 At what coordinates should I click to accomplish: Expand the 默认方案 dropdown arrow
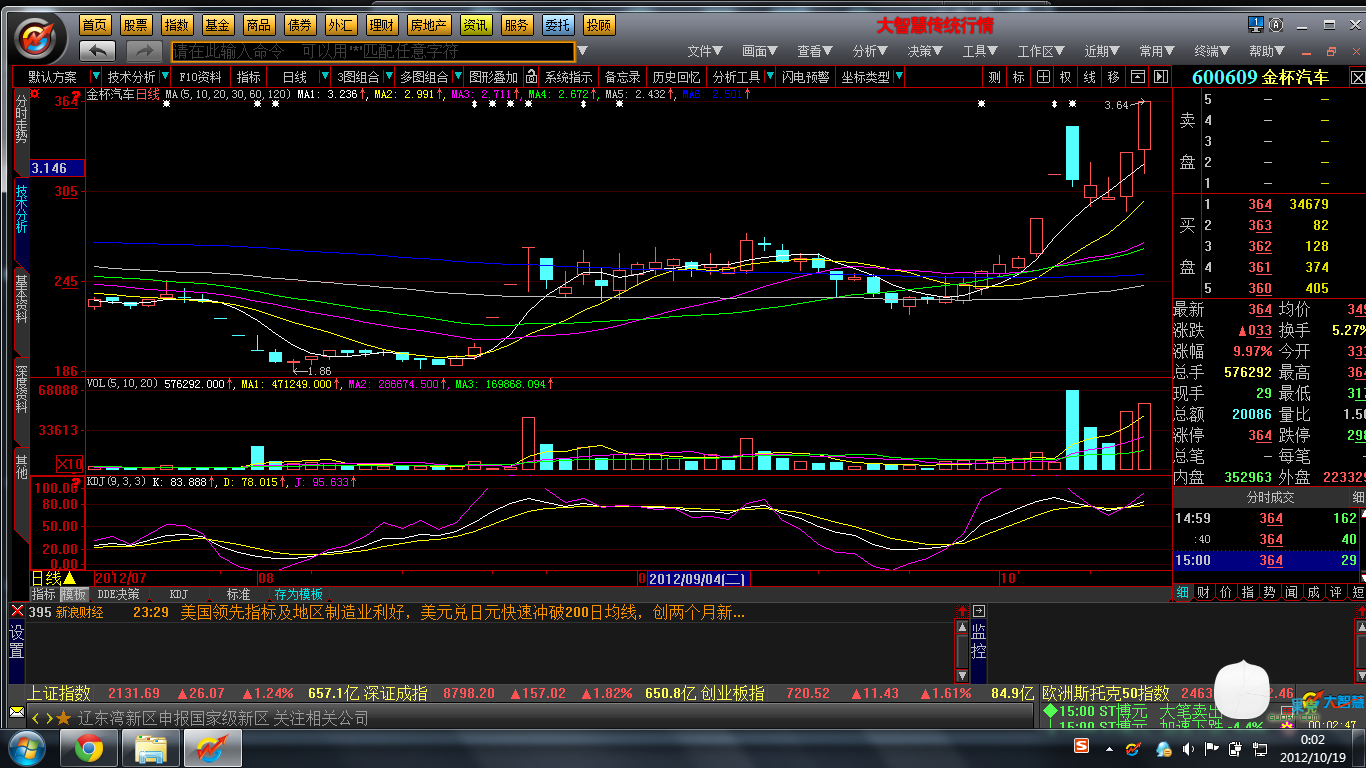[x=95, y=76]
